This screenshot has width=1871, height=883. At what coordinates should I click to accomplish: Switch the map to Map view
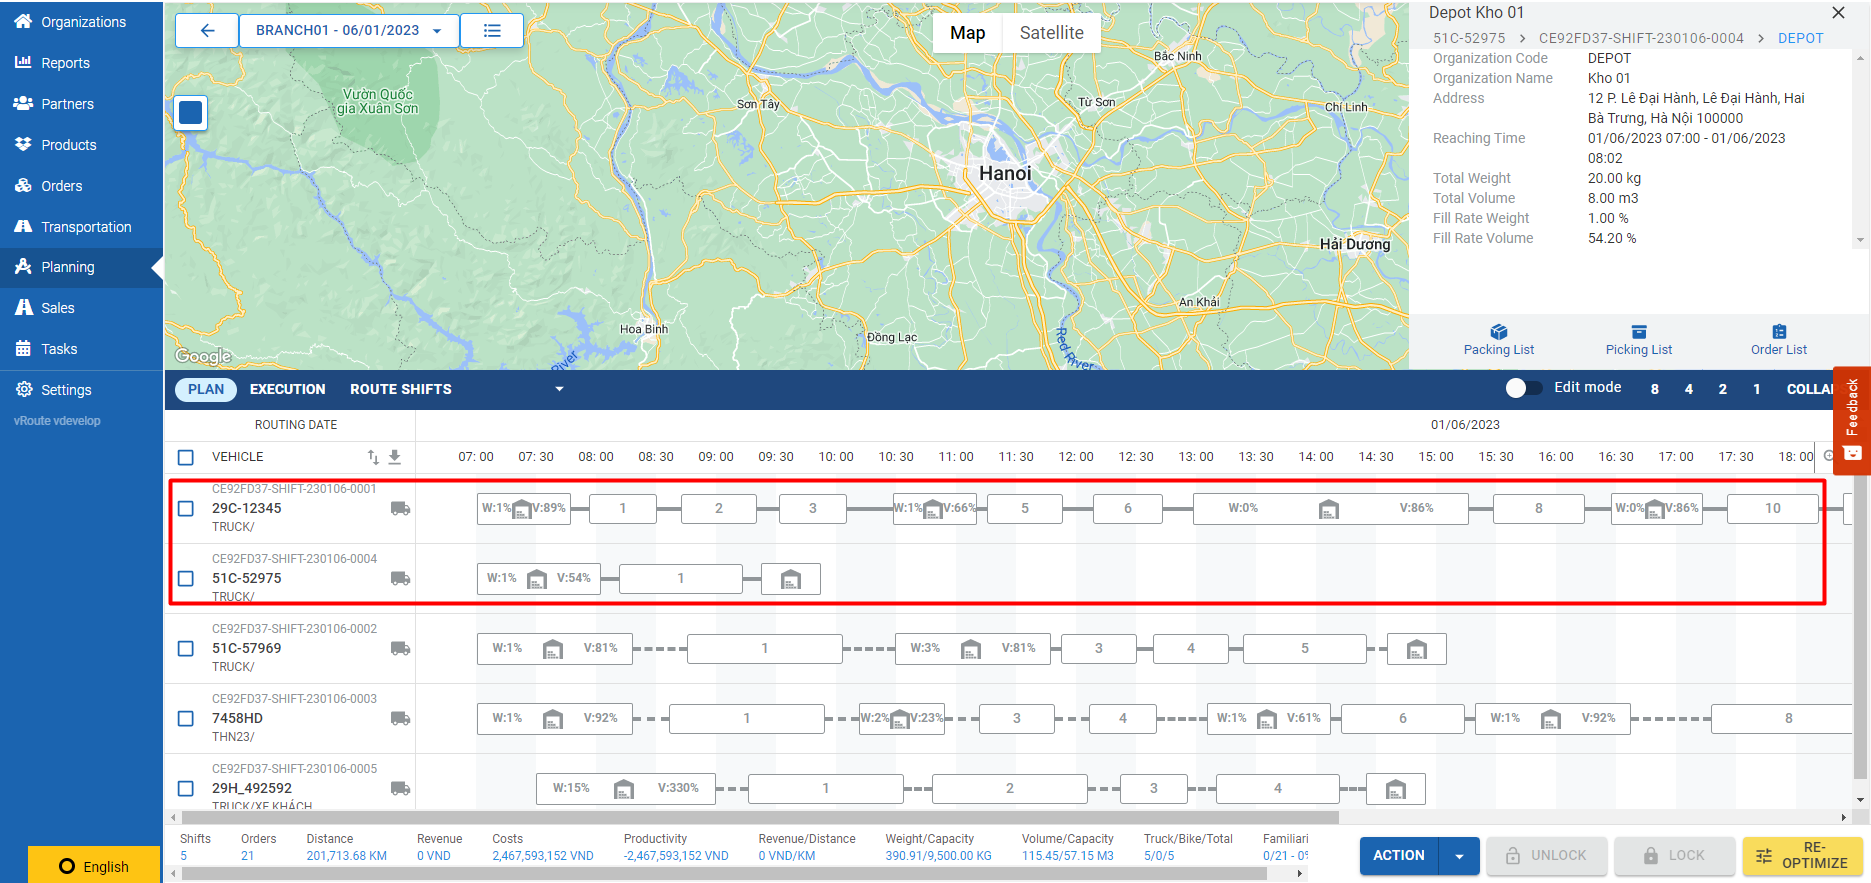[x=967, y=33]
